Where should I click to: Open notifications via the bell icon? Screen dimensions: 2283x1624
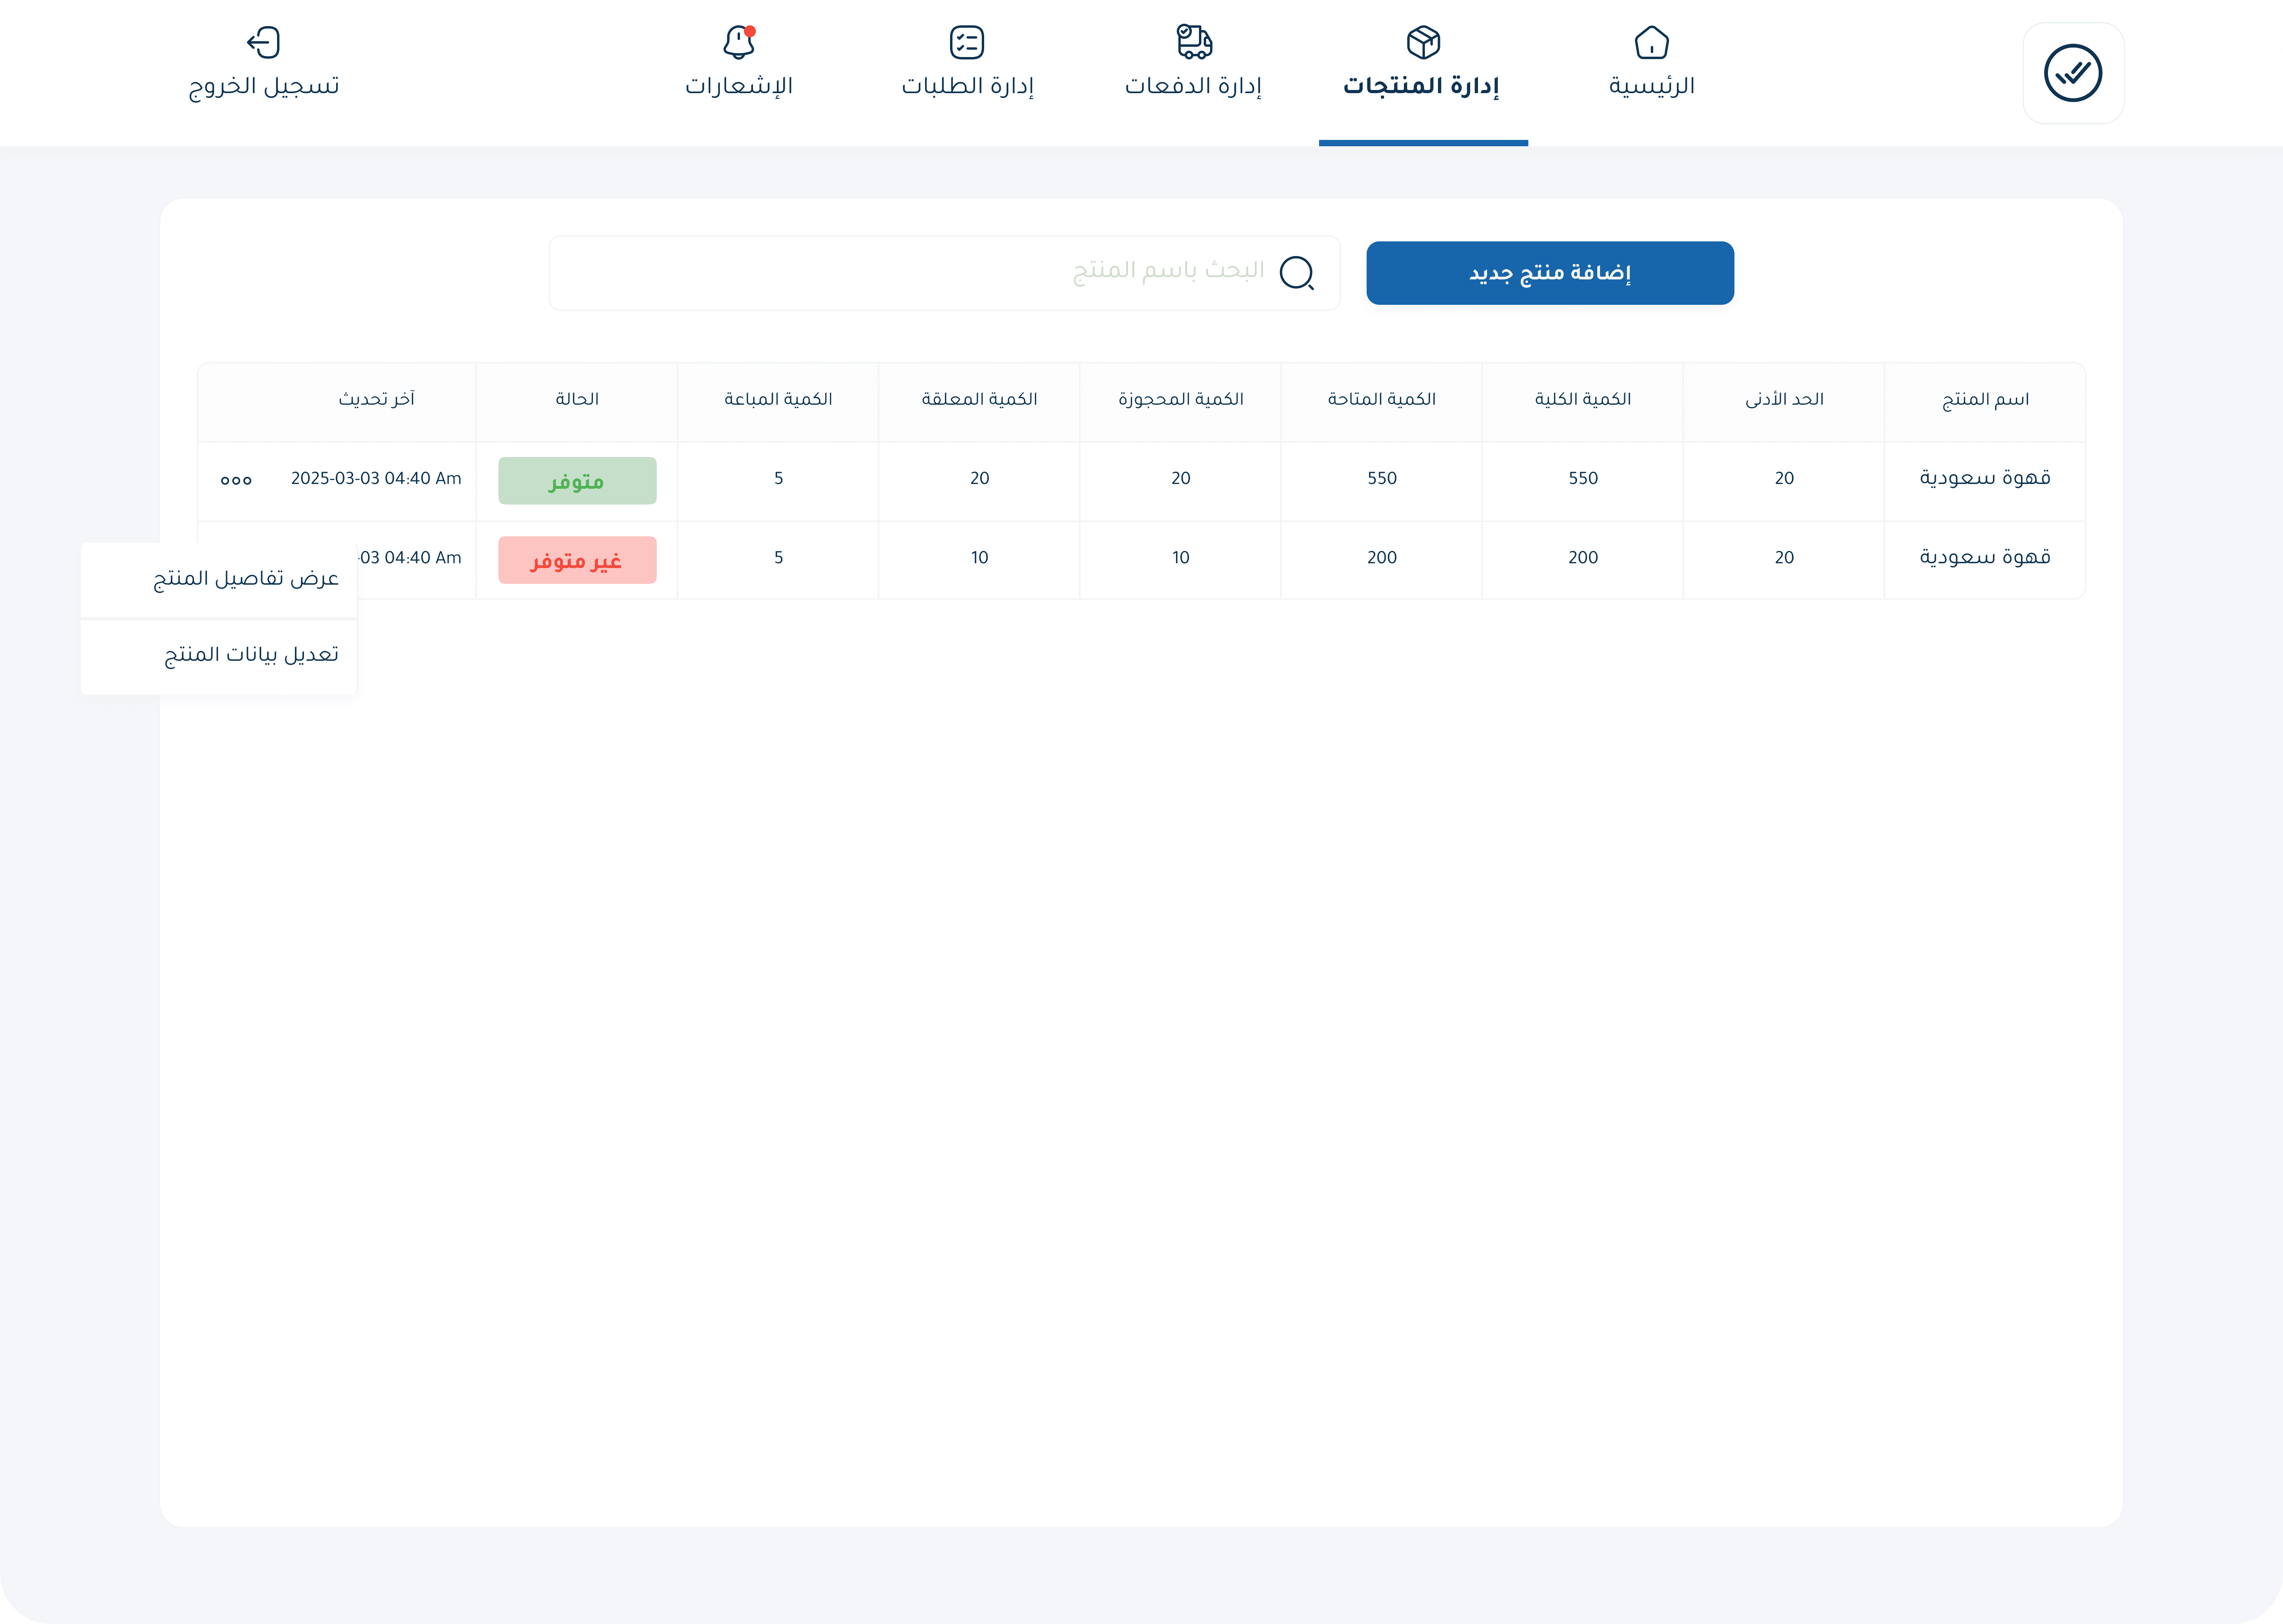[738, 42]
